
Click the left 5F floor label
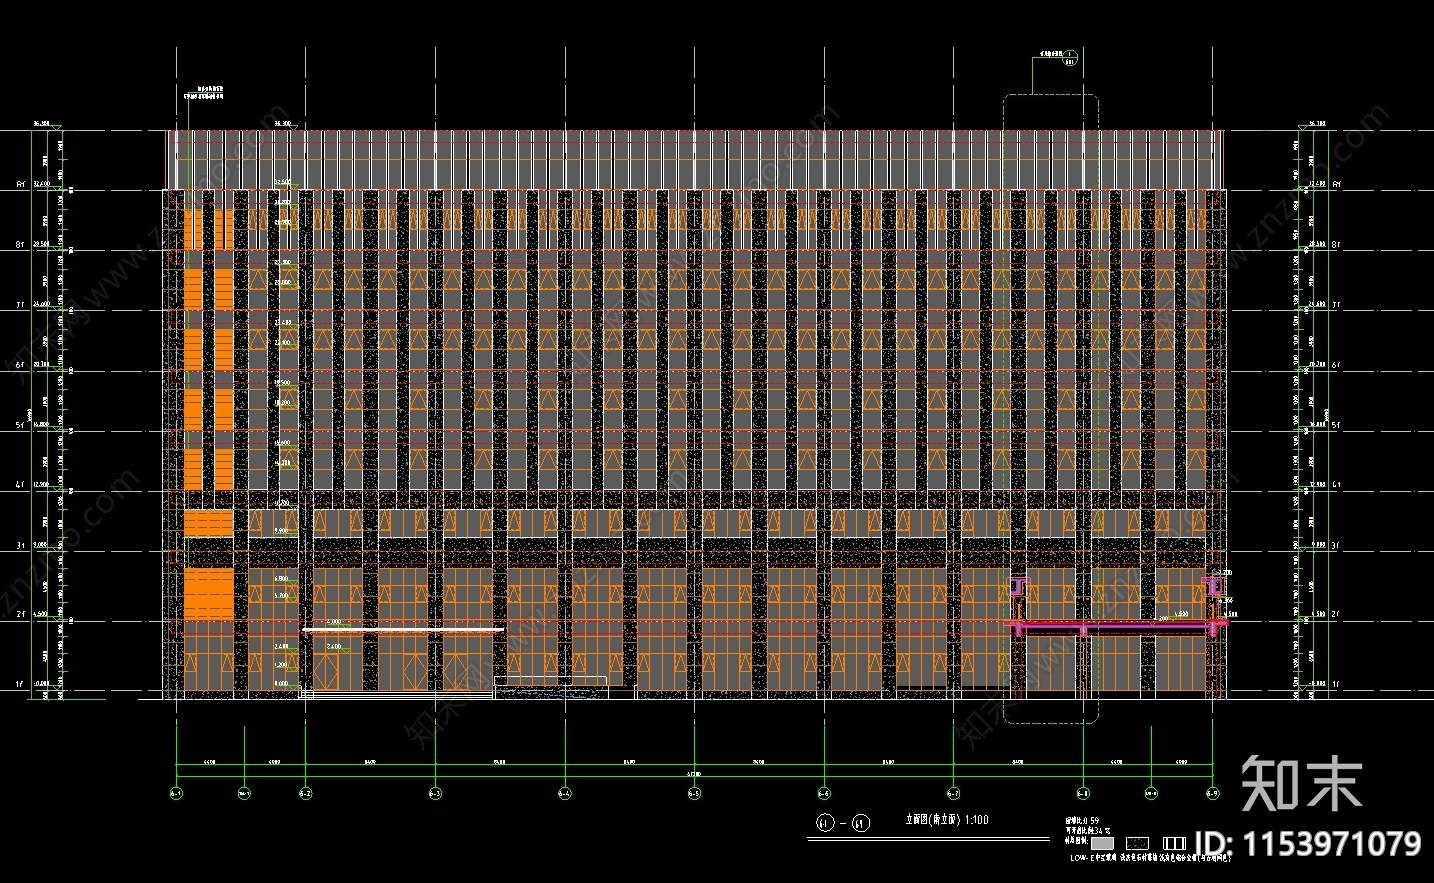coord(20,425)
